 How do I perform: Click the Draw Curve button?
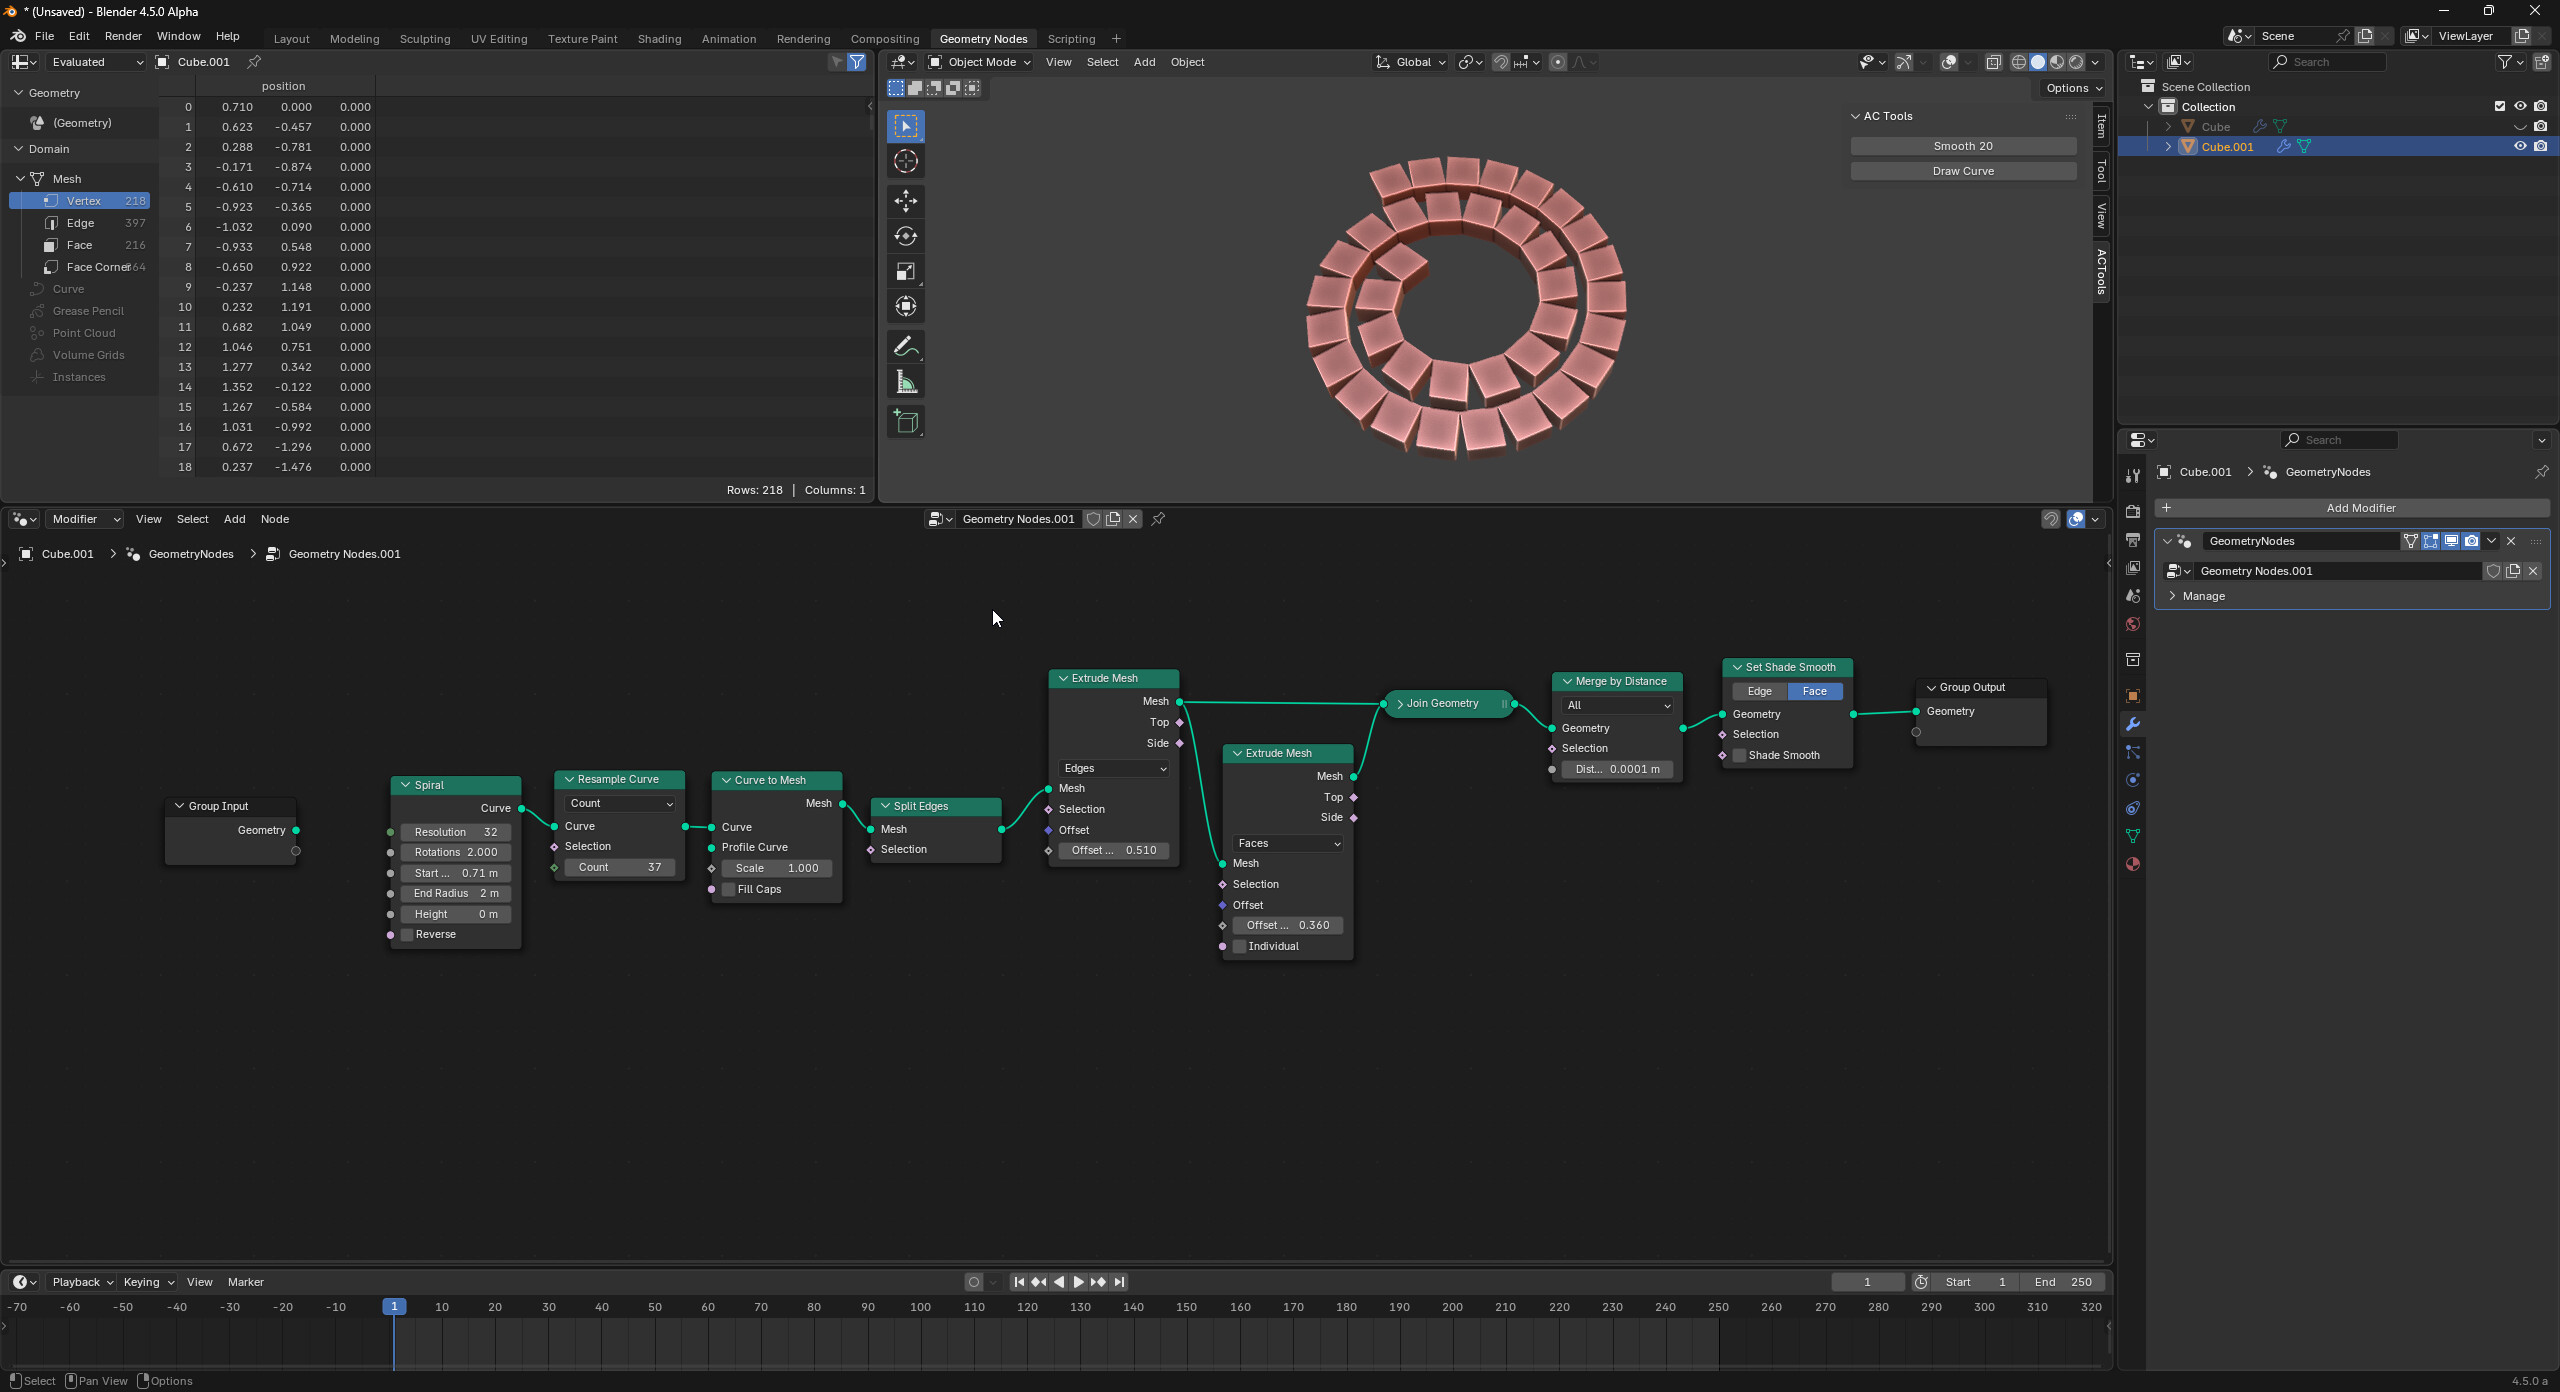click(1963, 171)
